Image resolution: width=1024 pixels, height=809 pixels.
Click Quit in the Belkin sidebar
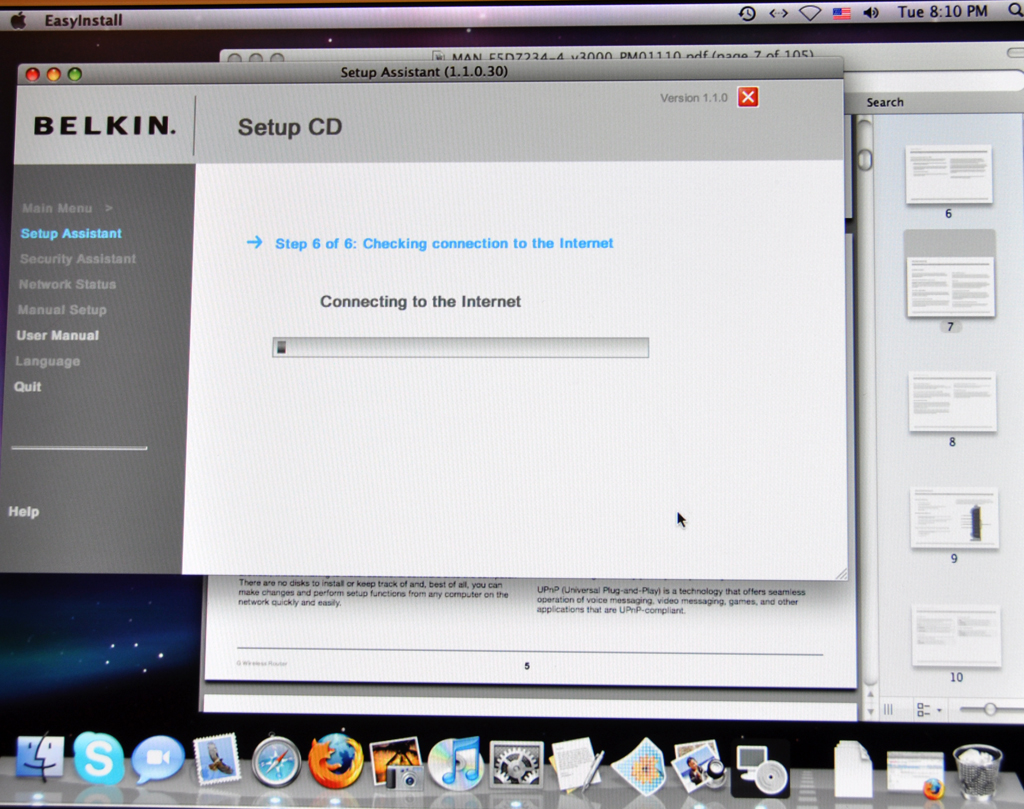(27, 387)
